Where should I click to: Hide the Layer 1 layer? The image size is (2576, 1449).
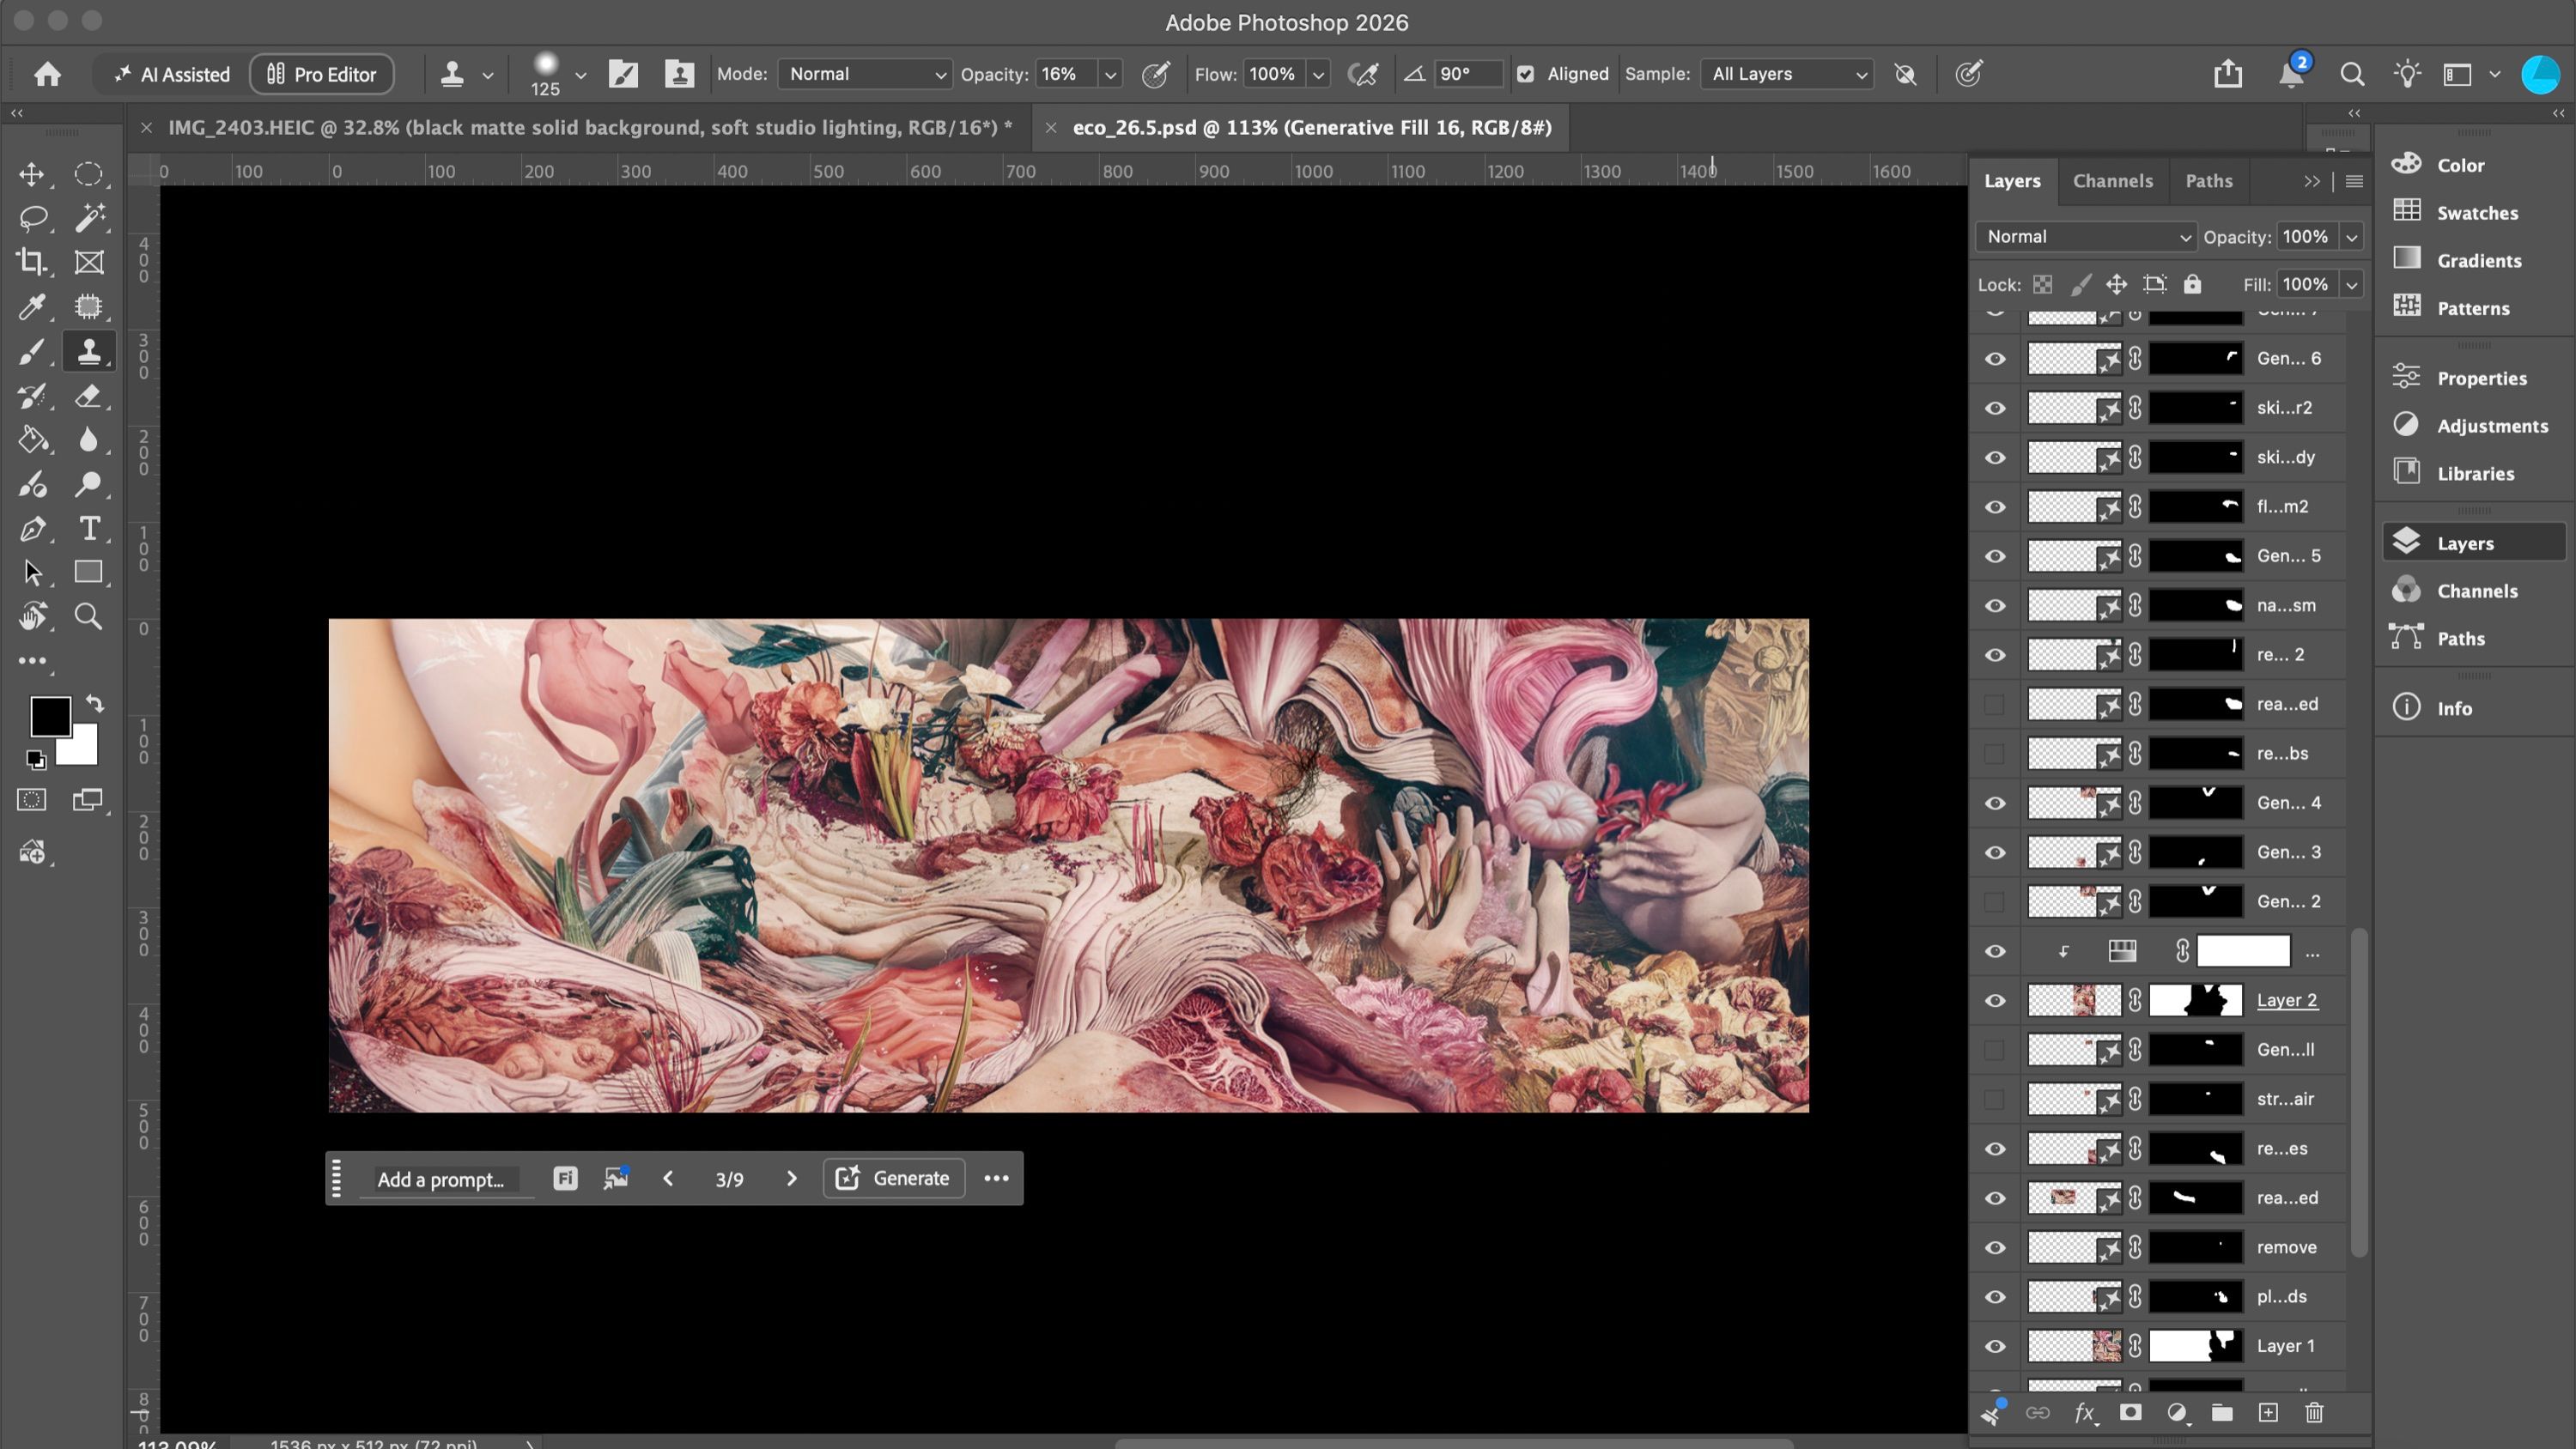click(1995, 1346)
